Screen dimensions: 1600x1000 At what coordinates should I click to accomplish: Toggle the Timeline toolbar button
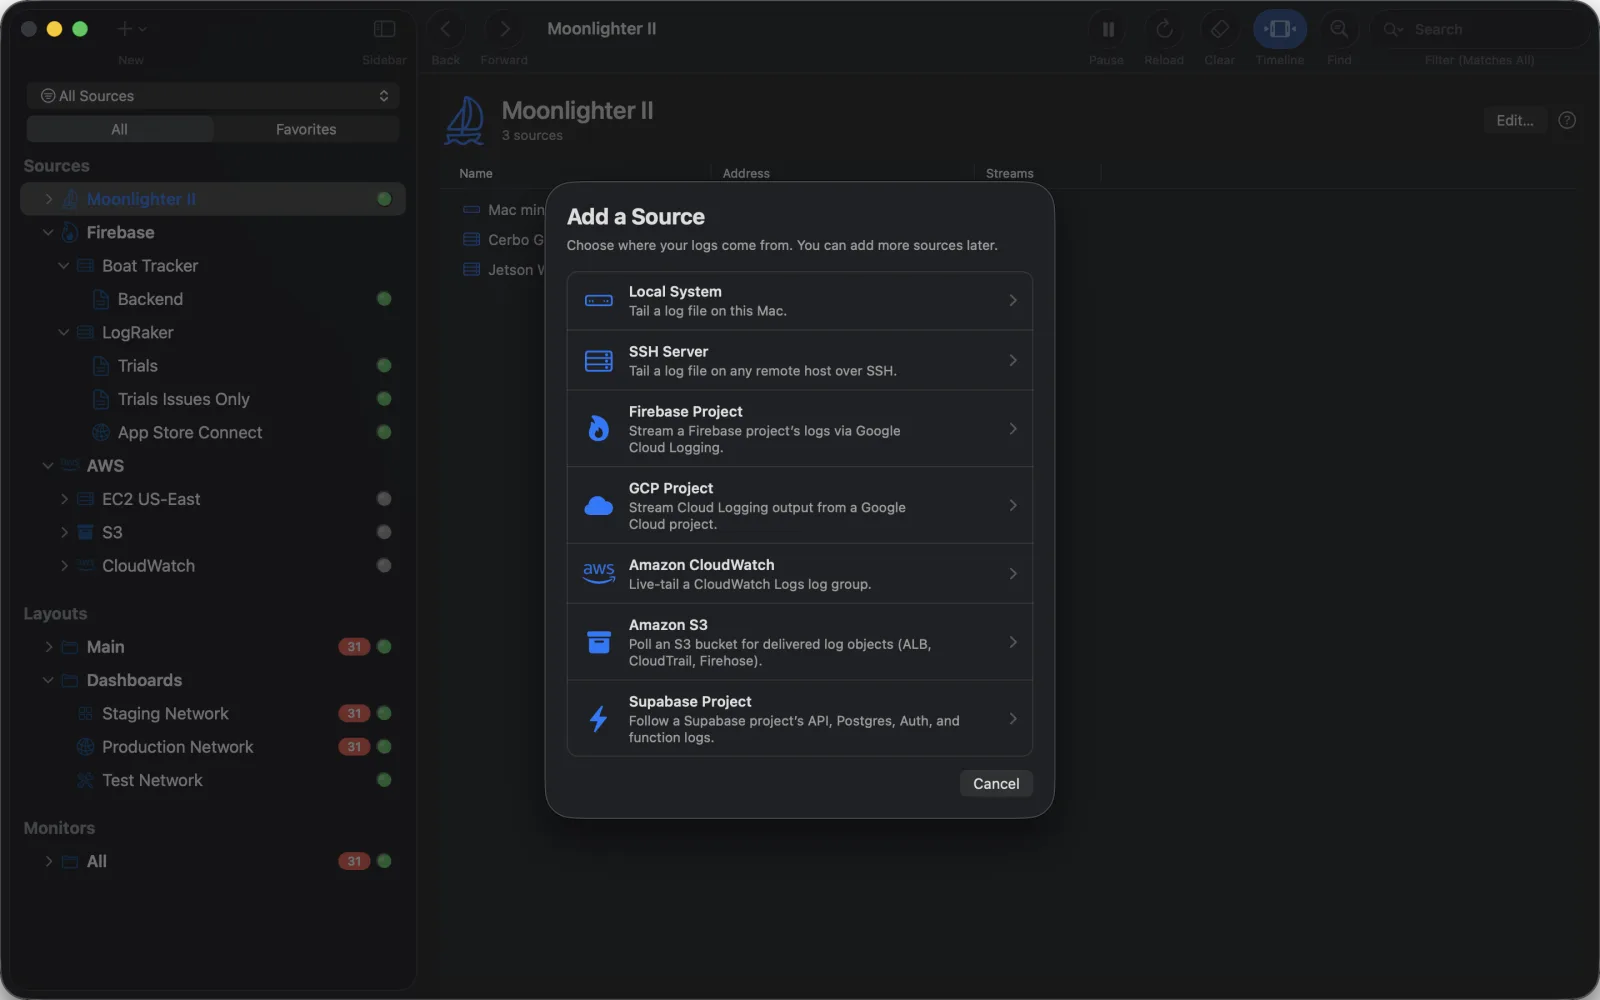click(1280, 29)
